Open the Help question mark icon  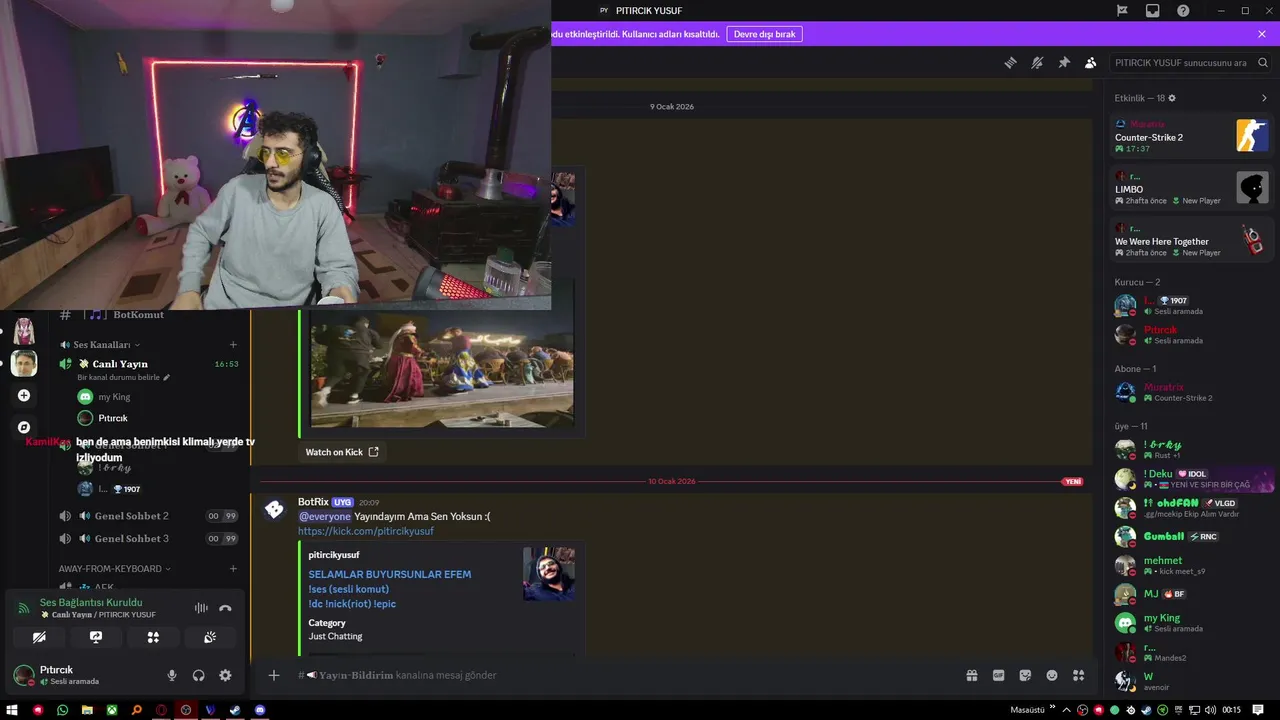click(1183, 10)
